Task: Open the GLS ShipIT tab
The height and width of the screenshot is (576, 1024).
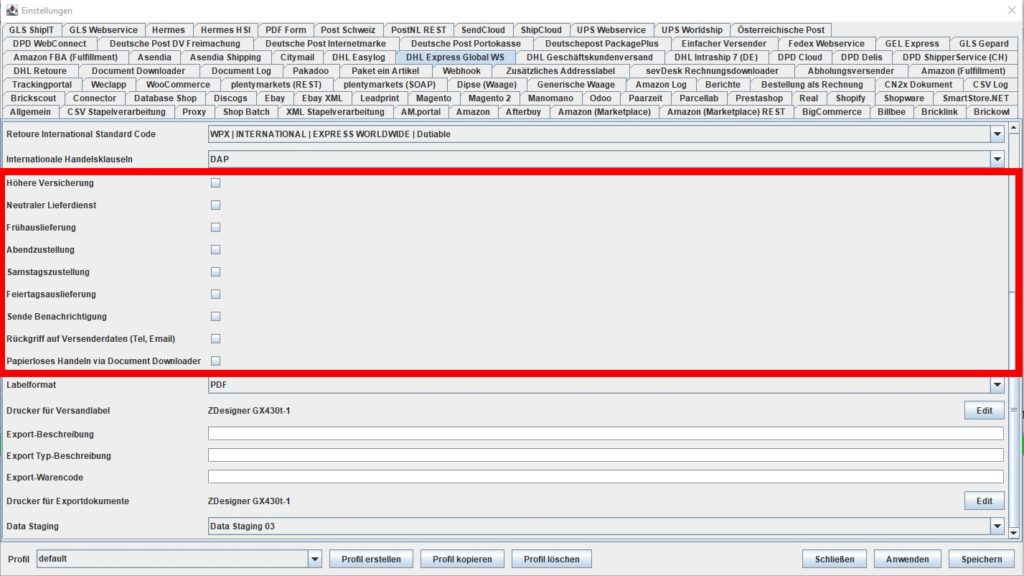Action: [31, 29]
